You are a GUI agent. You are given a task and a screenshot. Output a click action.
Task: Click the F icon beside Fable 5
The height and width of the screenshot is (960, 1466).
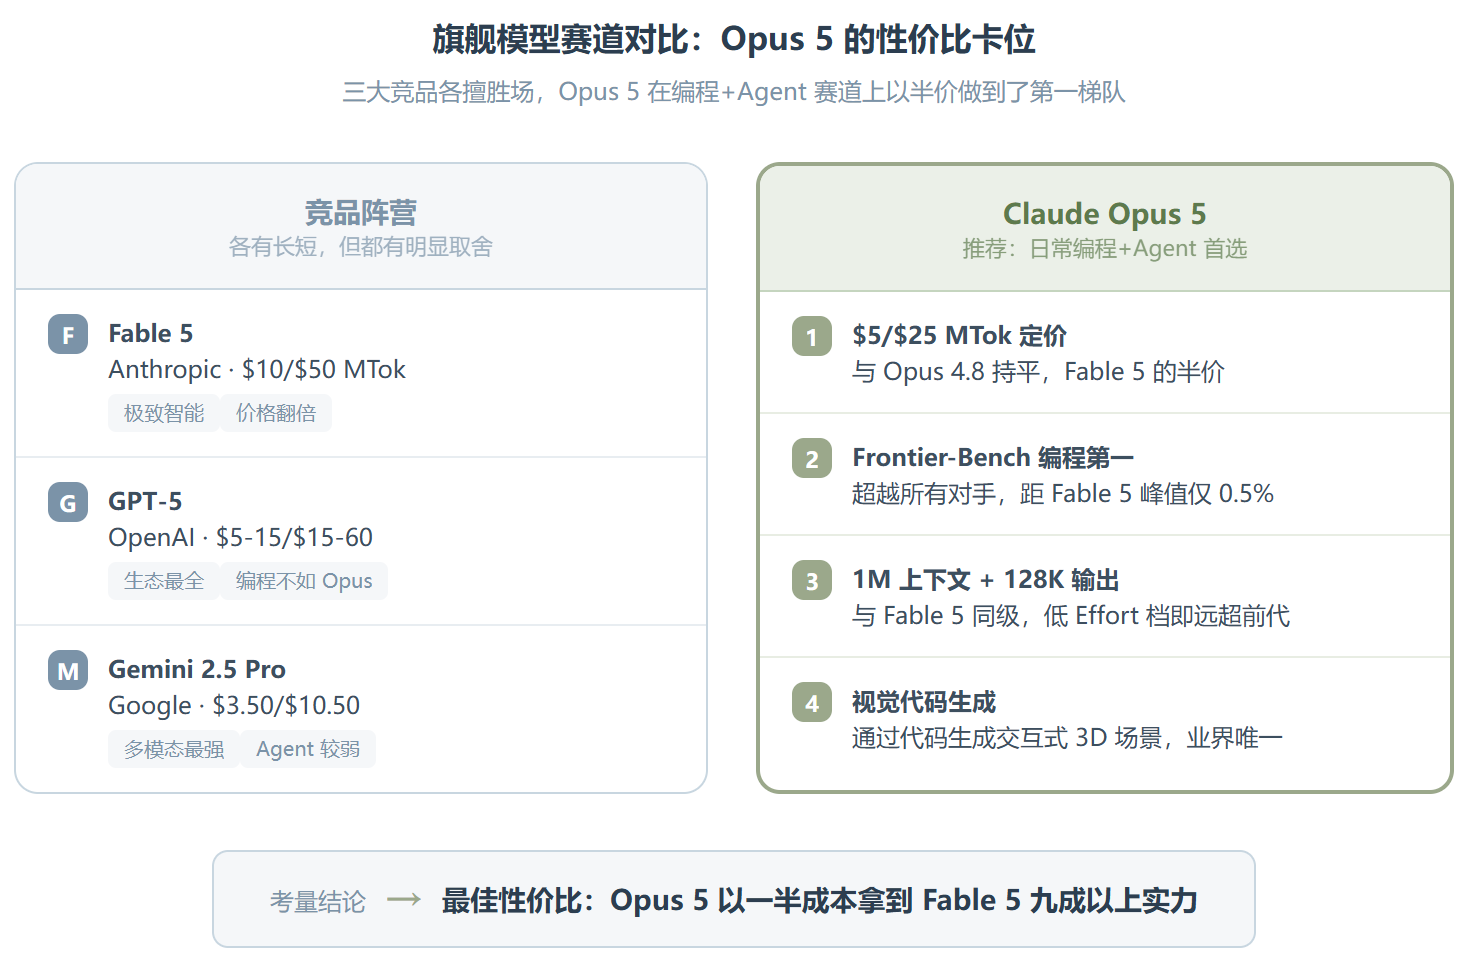[68, 334]
